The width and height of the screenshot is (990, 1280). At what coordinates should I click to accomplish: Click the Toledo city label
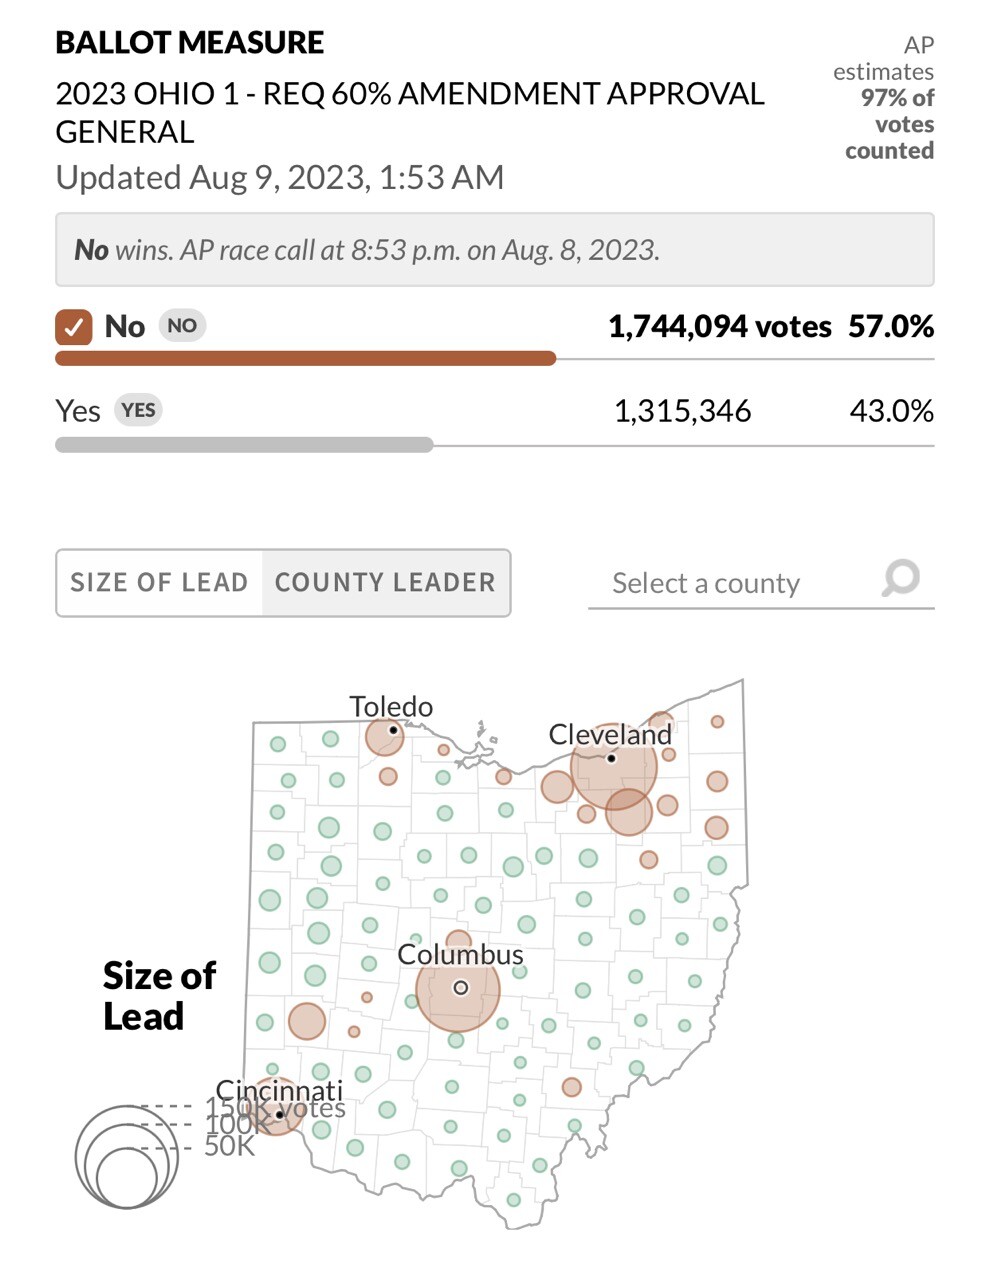pyautogui.click(x=391, y=706)
